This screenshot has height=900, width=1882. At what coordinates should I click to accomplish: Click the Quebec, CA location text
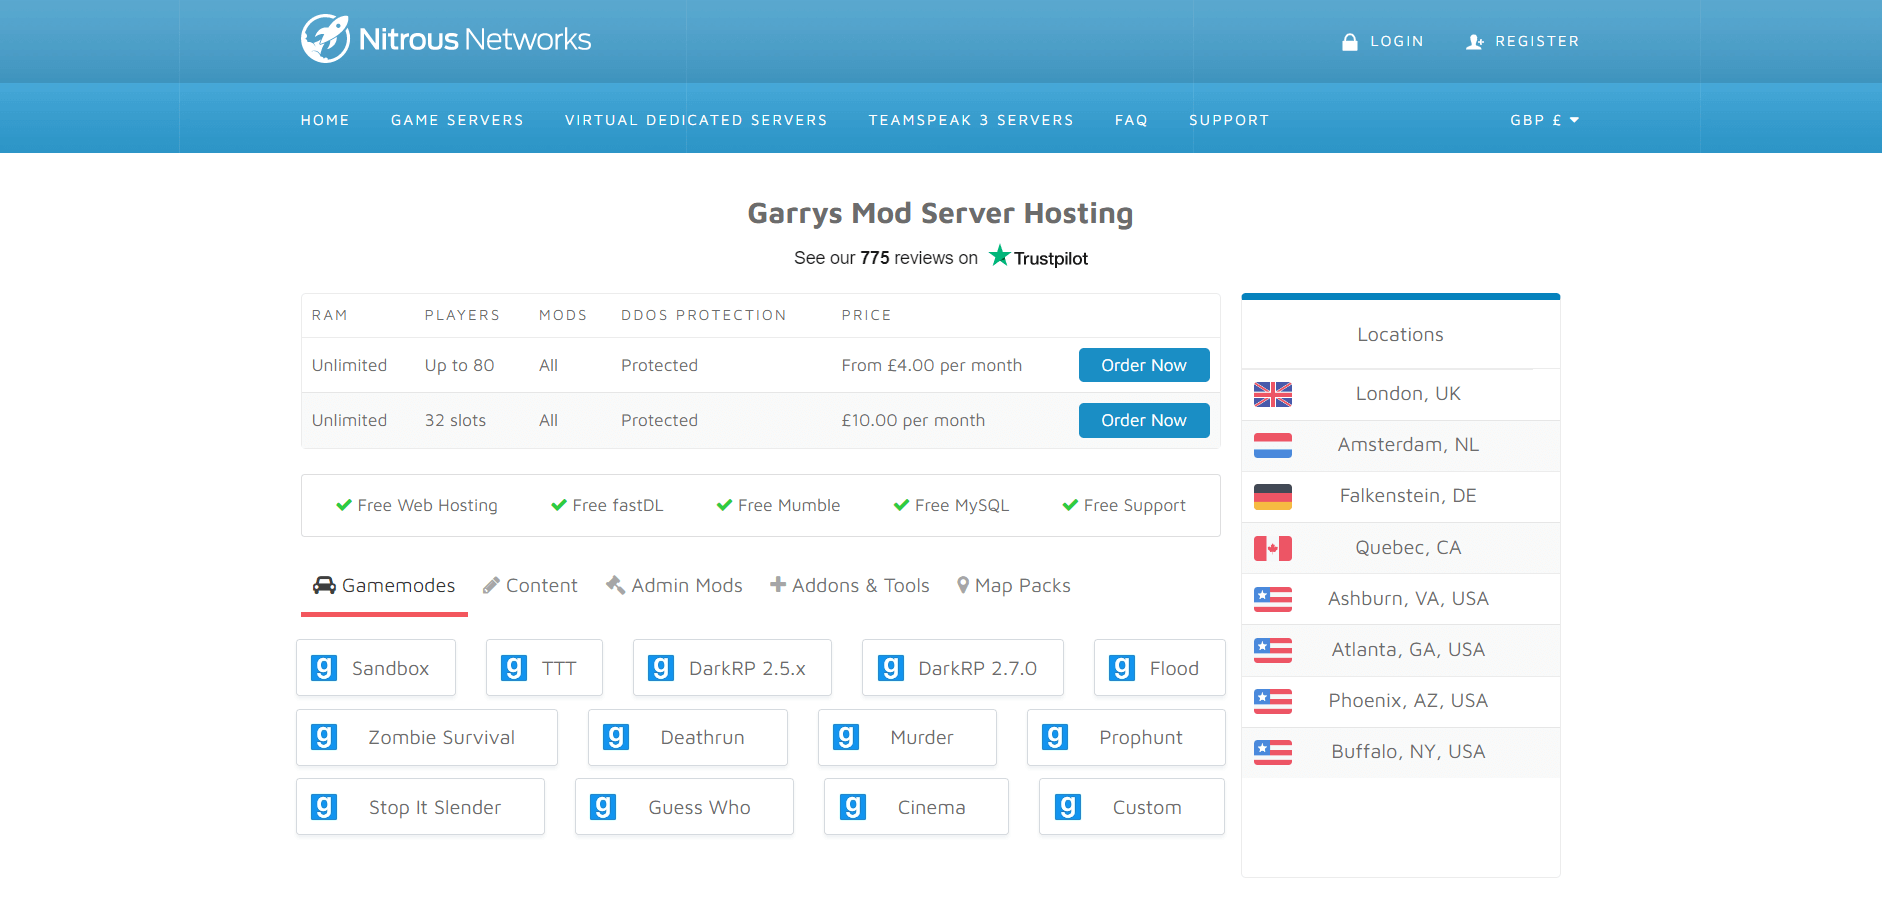tap(1408, 548)
